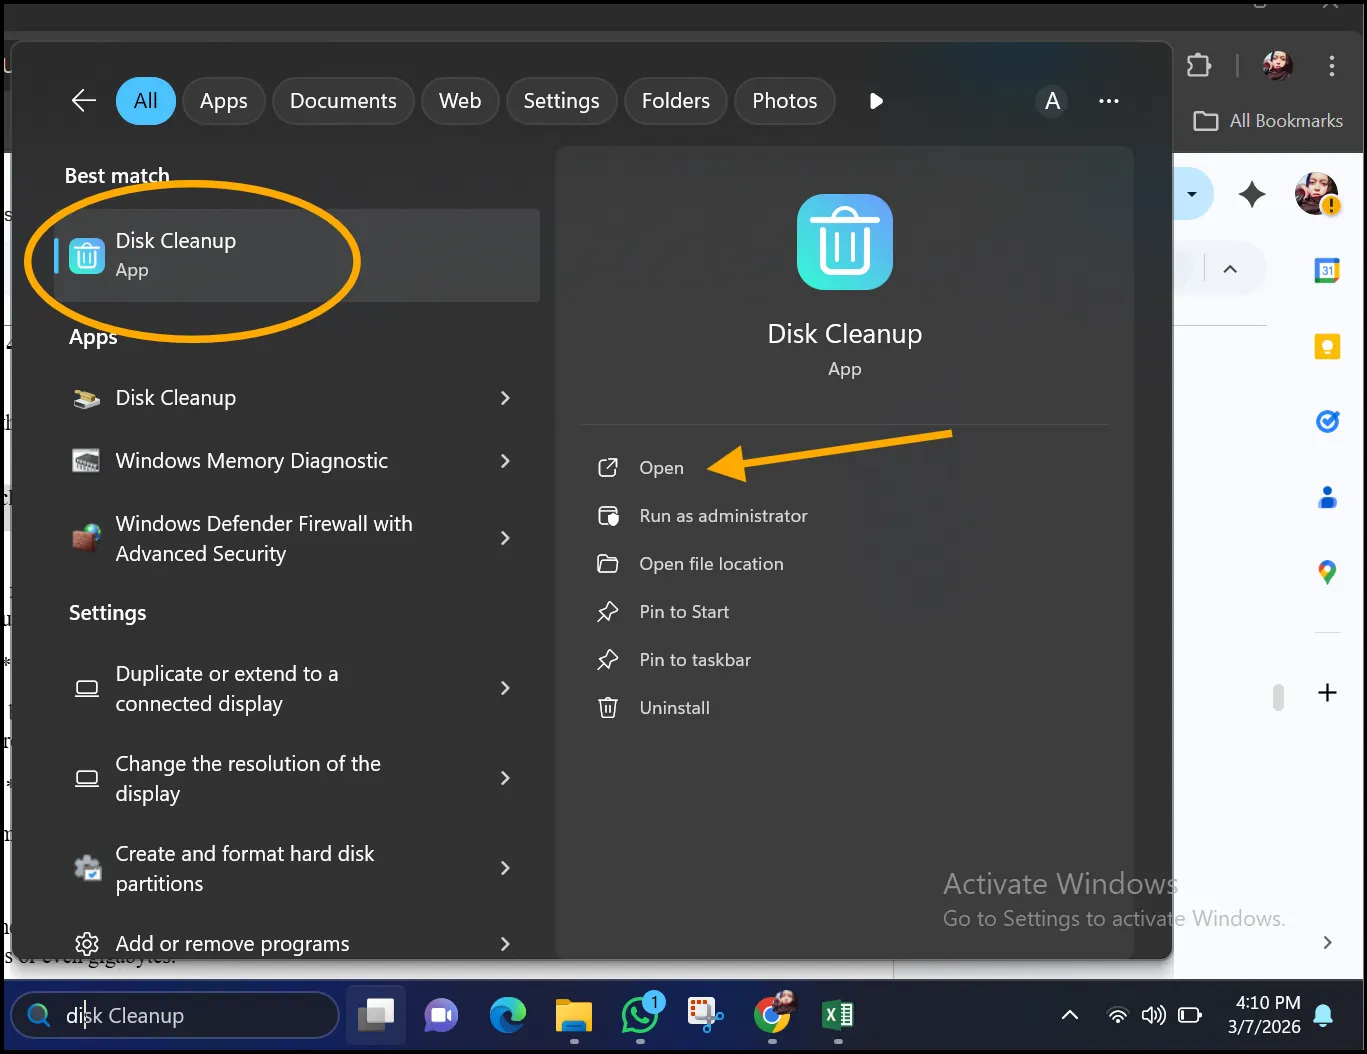1367x1054 pixels.
Task: Adjust the speaker volume control
Action: pos(1152,1015)
